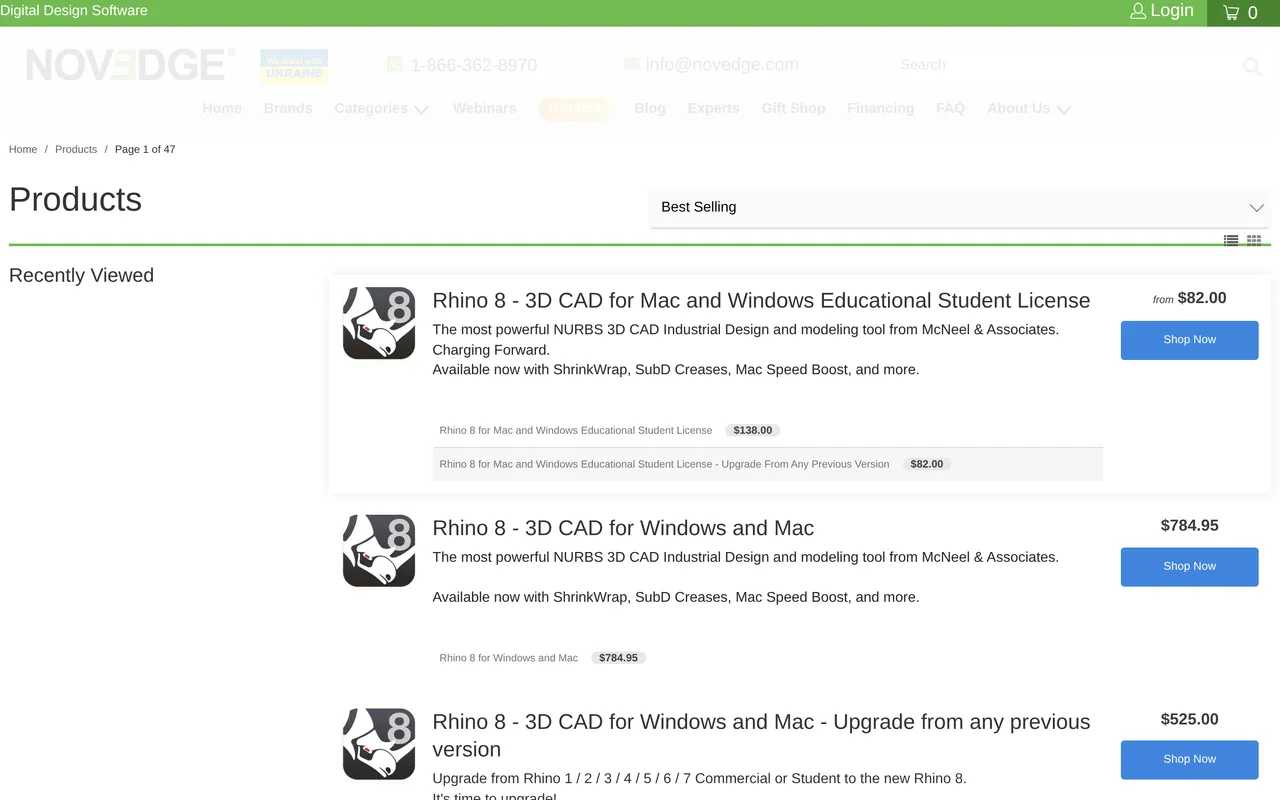
Task: Click the envelope icon beside info@novedge.com
Action: click(632, 64)
